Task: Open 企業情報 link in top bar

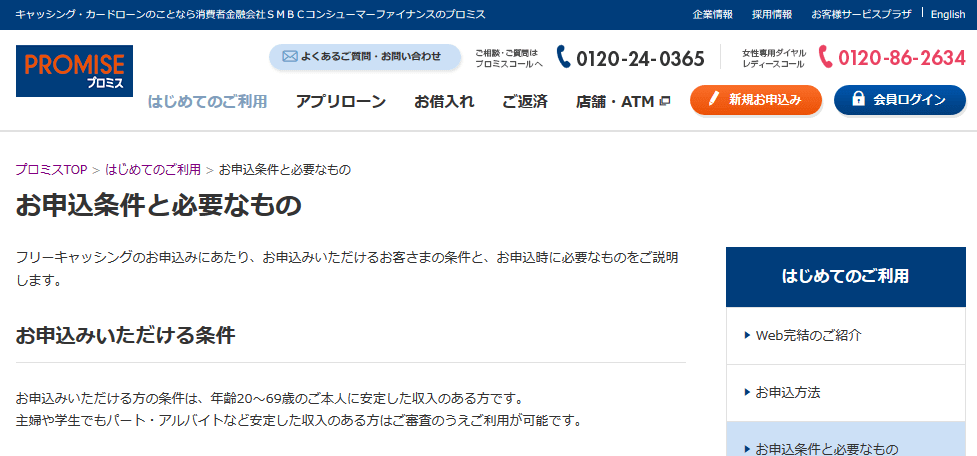Action: pyautogui.click(x=713, y=14)
